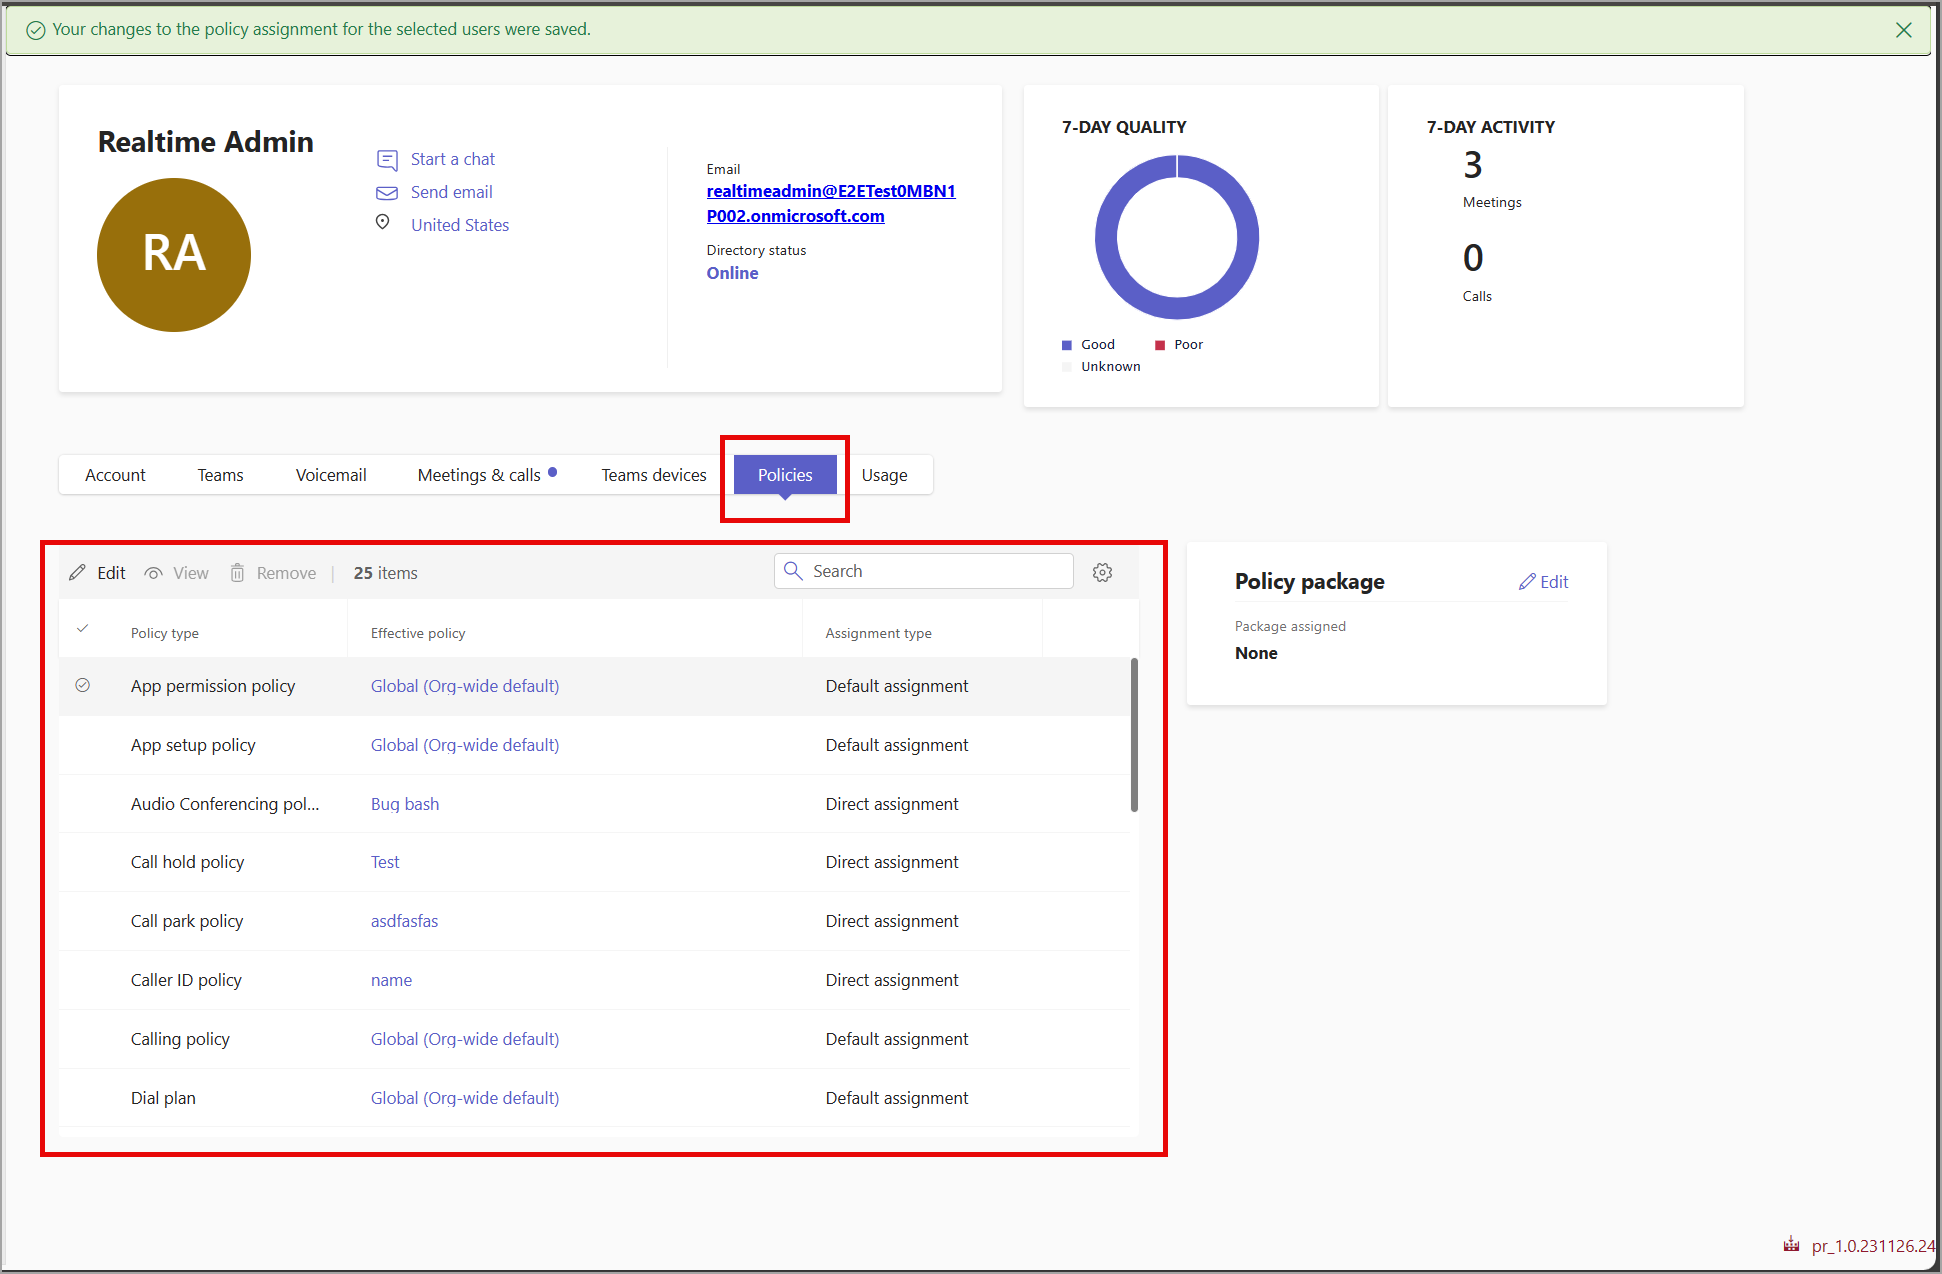This screenshot has height=1274, width=1942.
Task: Click the Teams tab
Action: pos(220,475)
